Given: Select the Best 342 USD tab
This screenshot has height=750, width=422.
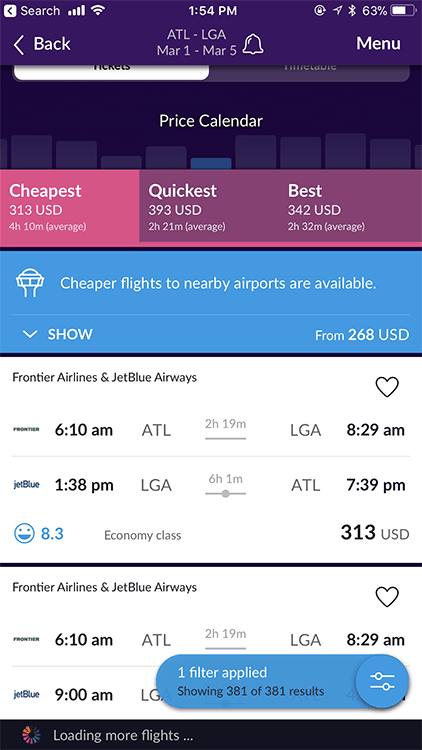Looking at the screenshot, I should tap(350, 206).
